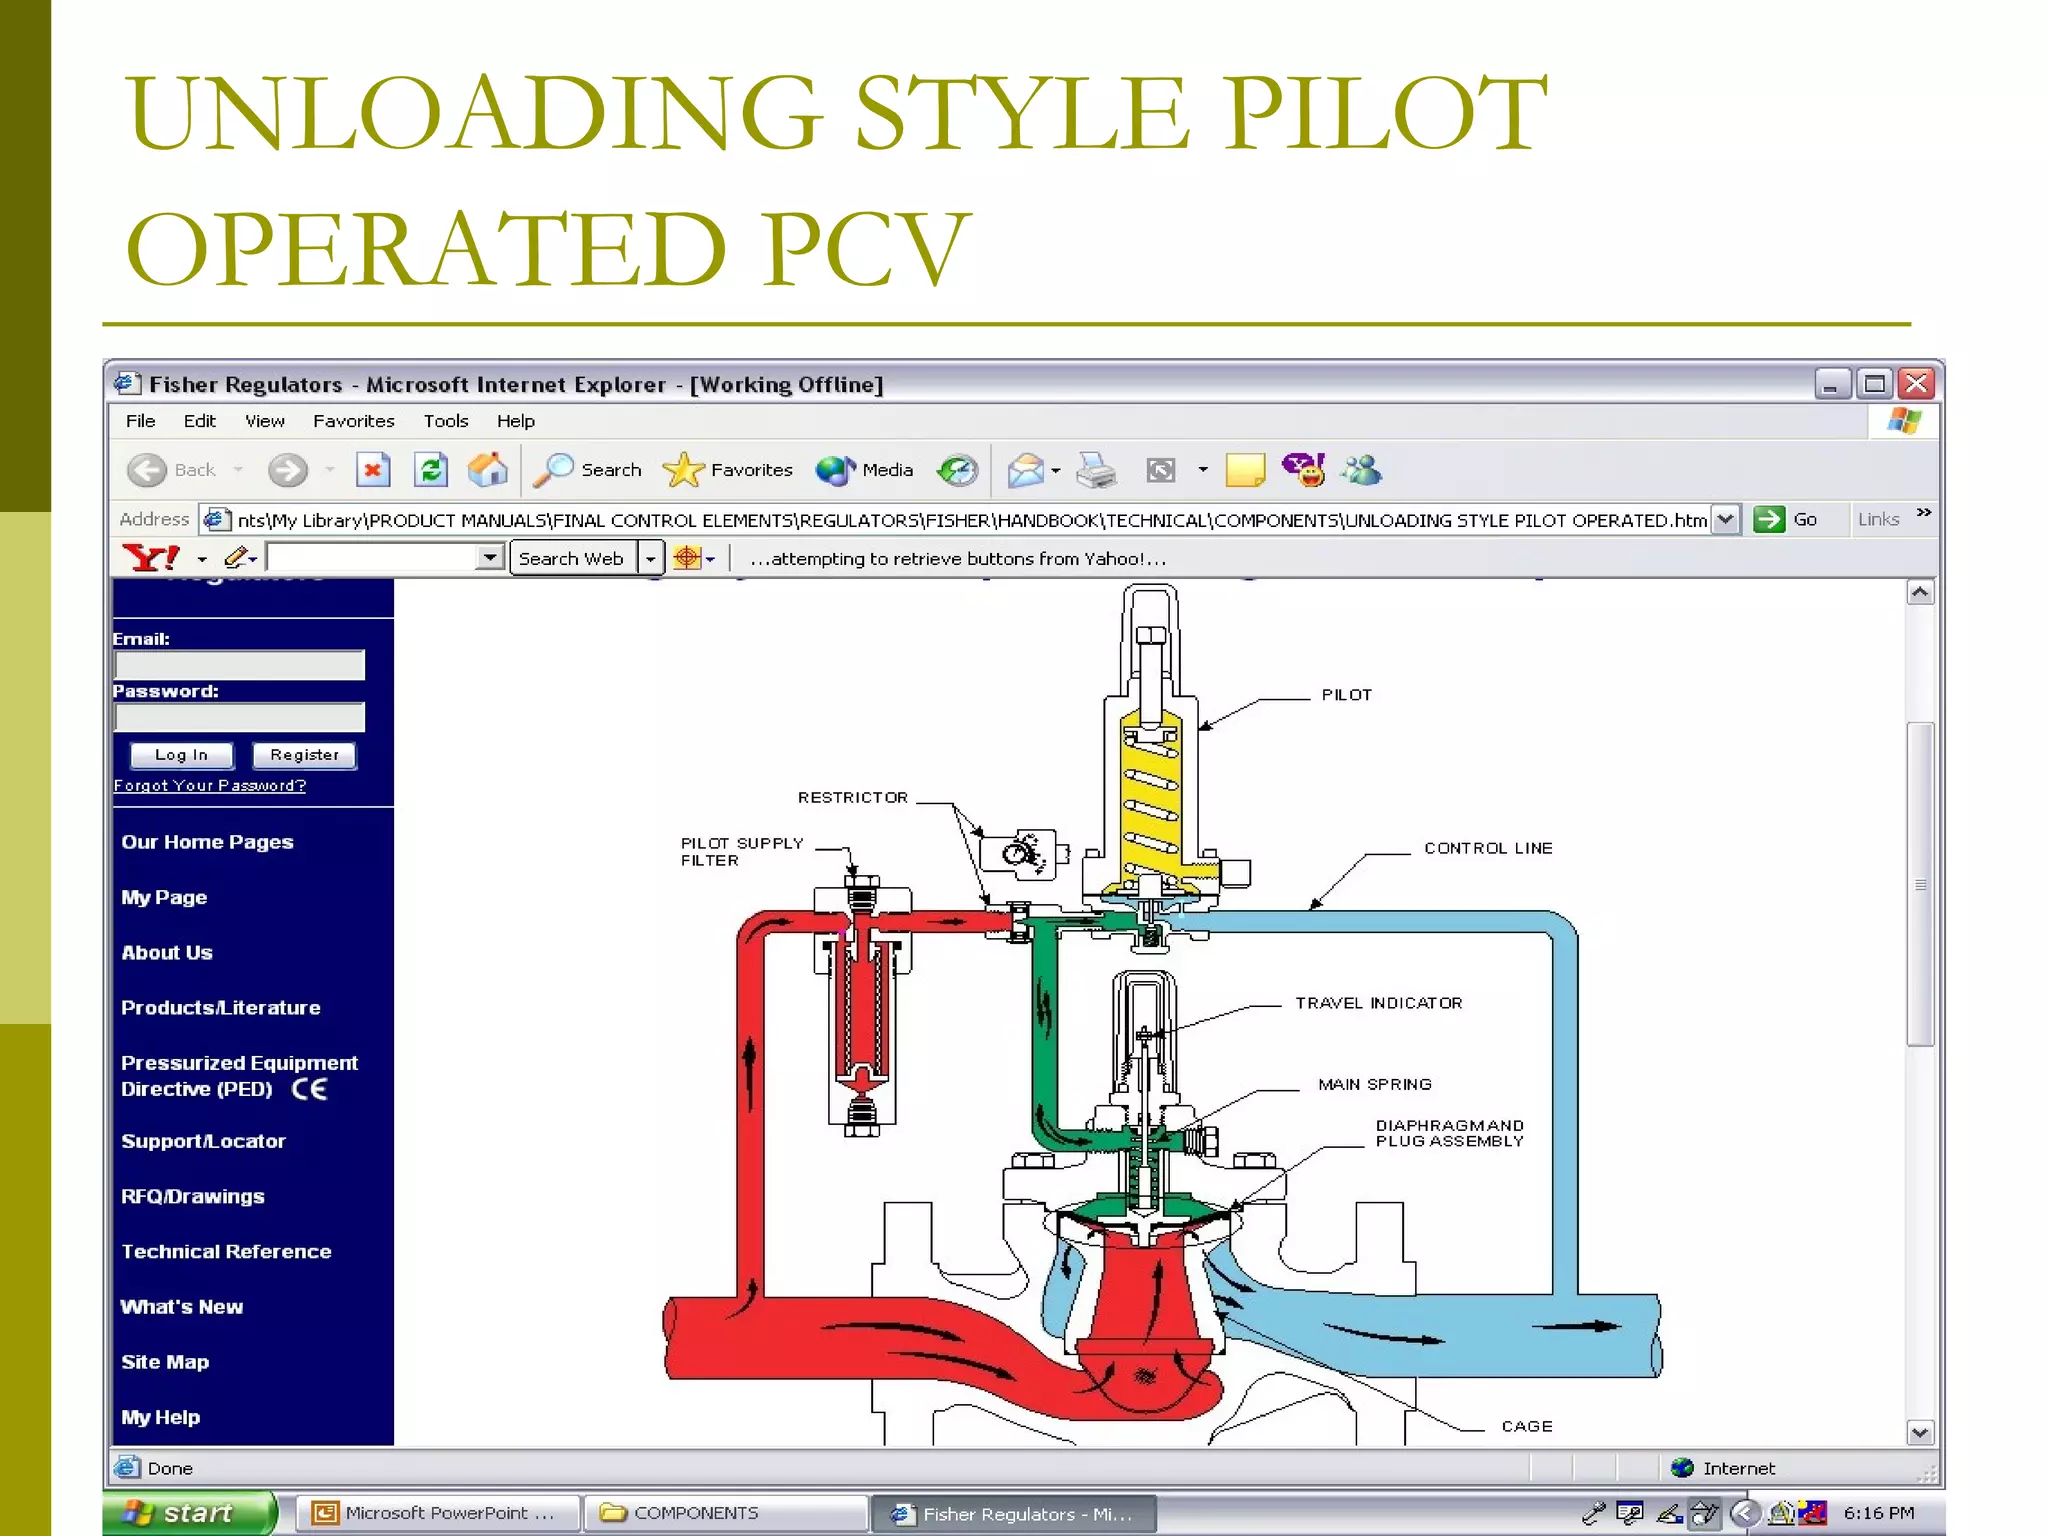Switch to Microsoft PowerPoint taskbar button
Image resolution: width=2048 pixels, height=1536 pixels.
pyautogui.click(x=439, y=1513)
